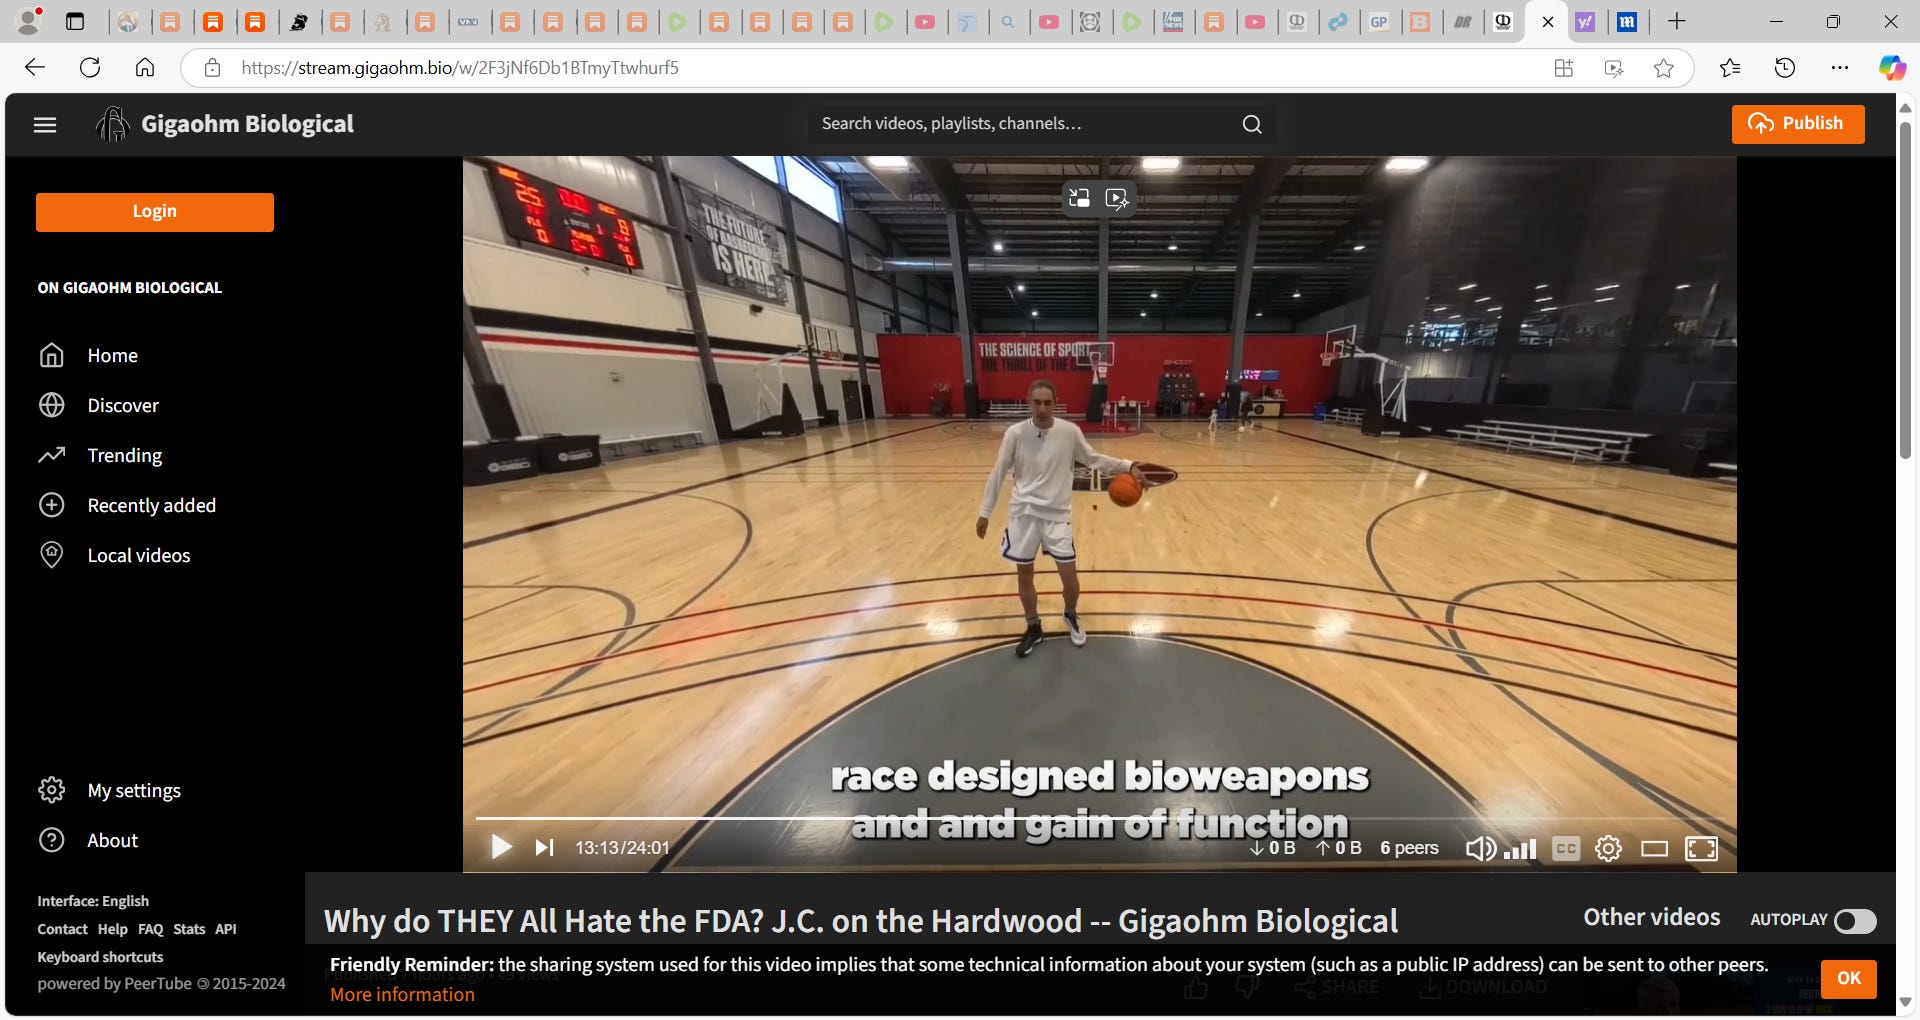Open the API footer link
The width and height of the screenshot is (1920, 1020).
pyautogui.click(x=226, y=929)
